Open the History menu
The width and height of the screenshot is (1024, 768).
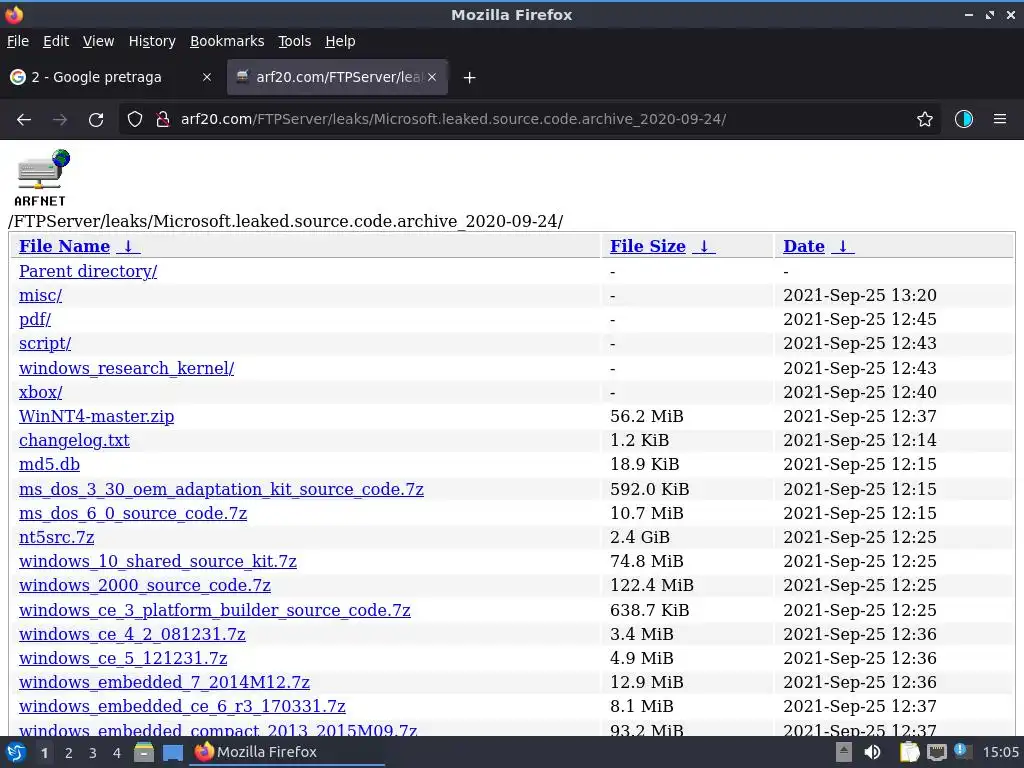click(152, 41)
